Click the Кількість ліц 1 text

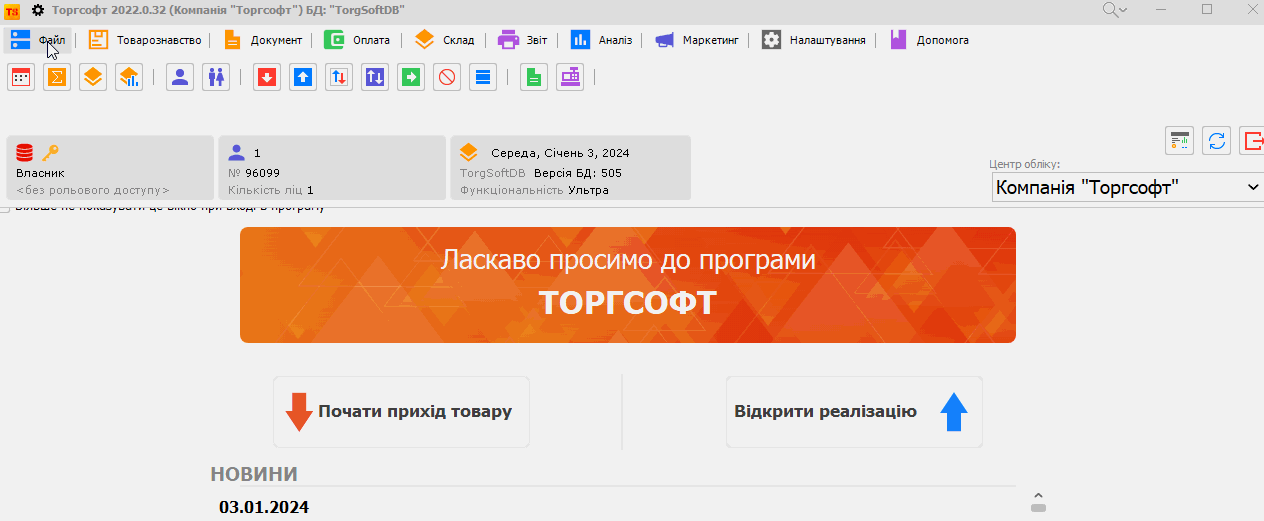[271, 190]
